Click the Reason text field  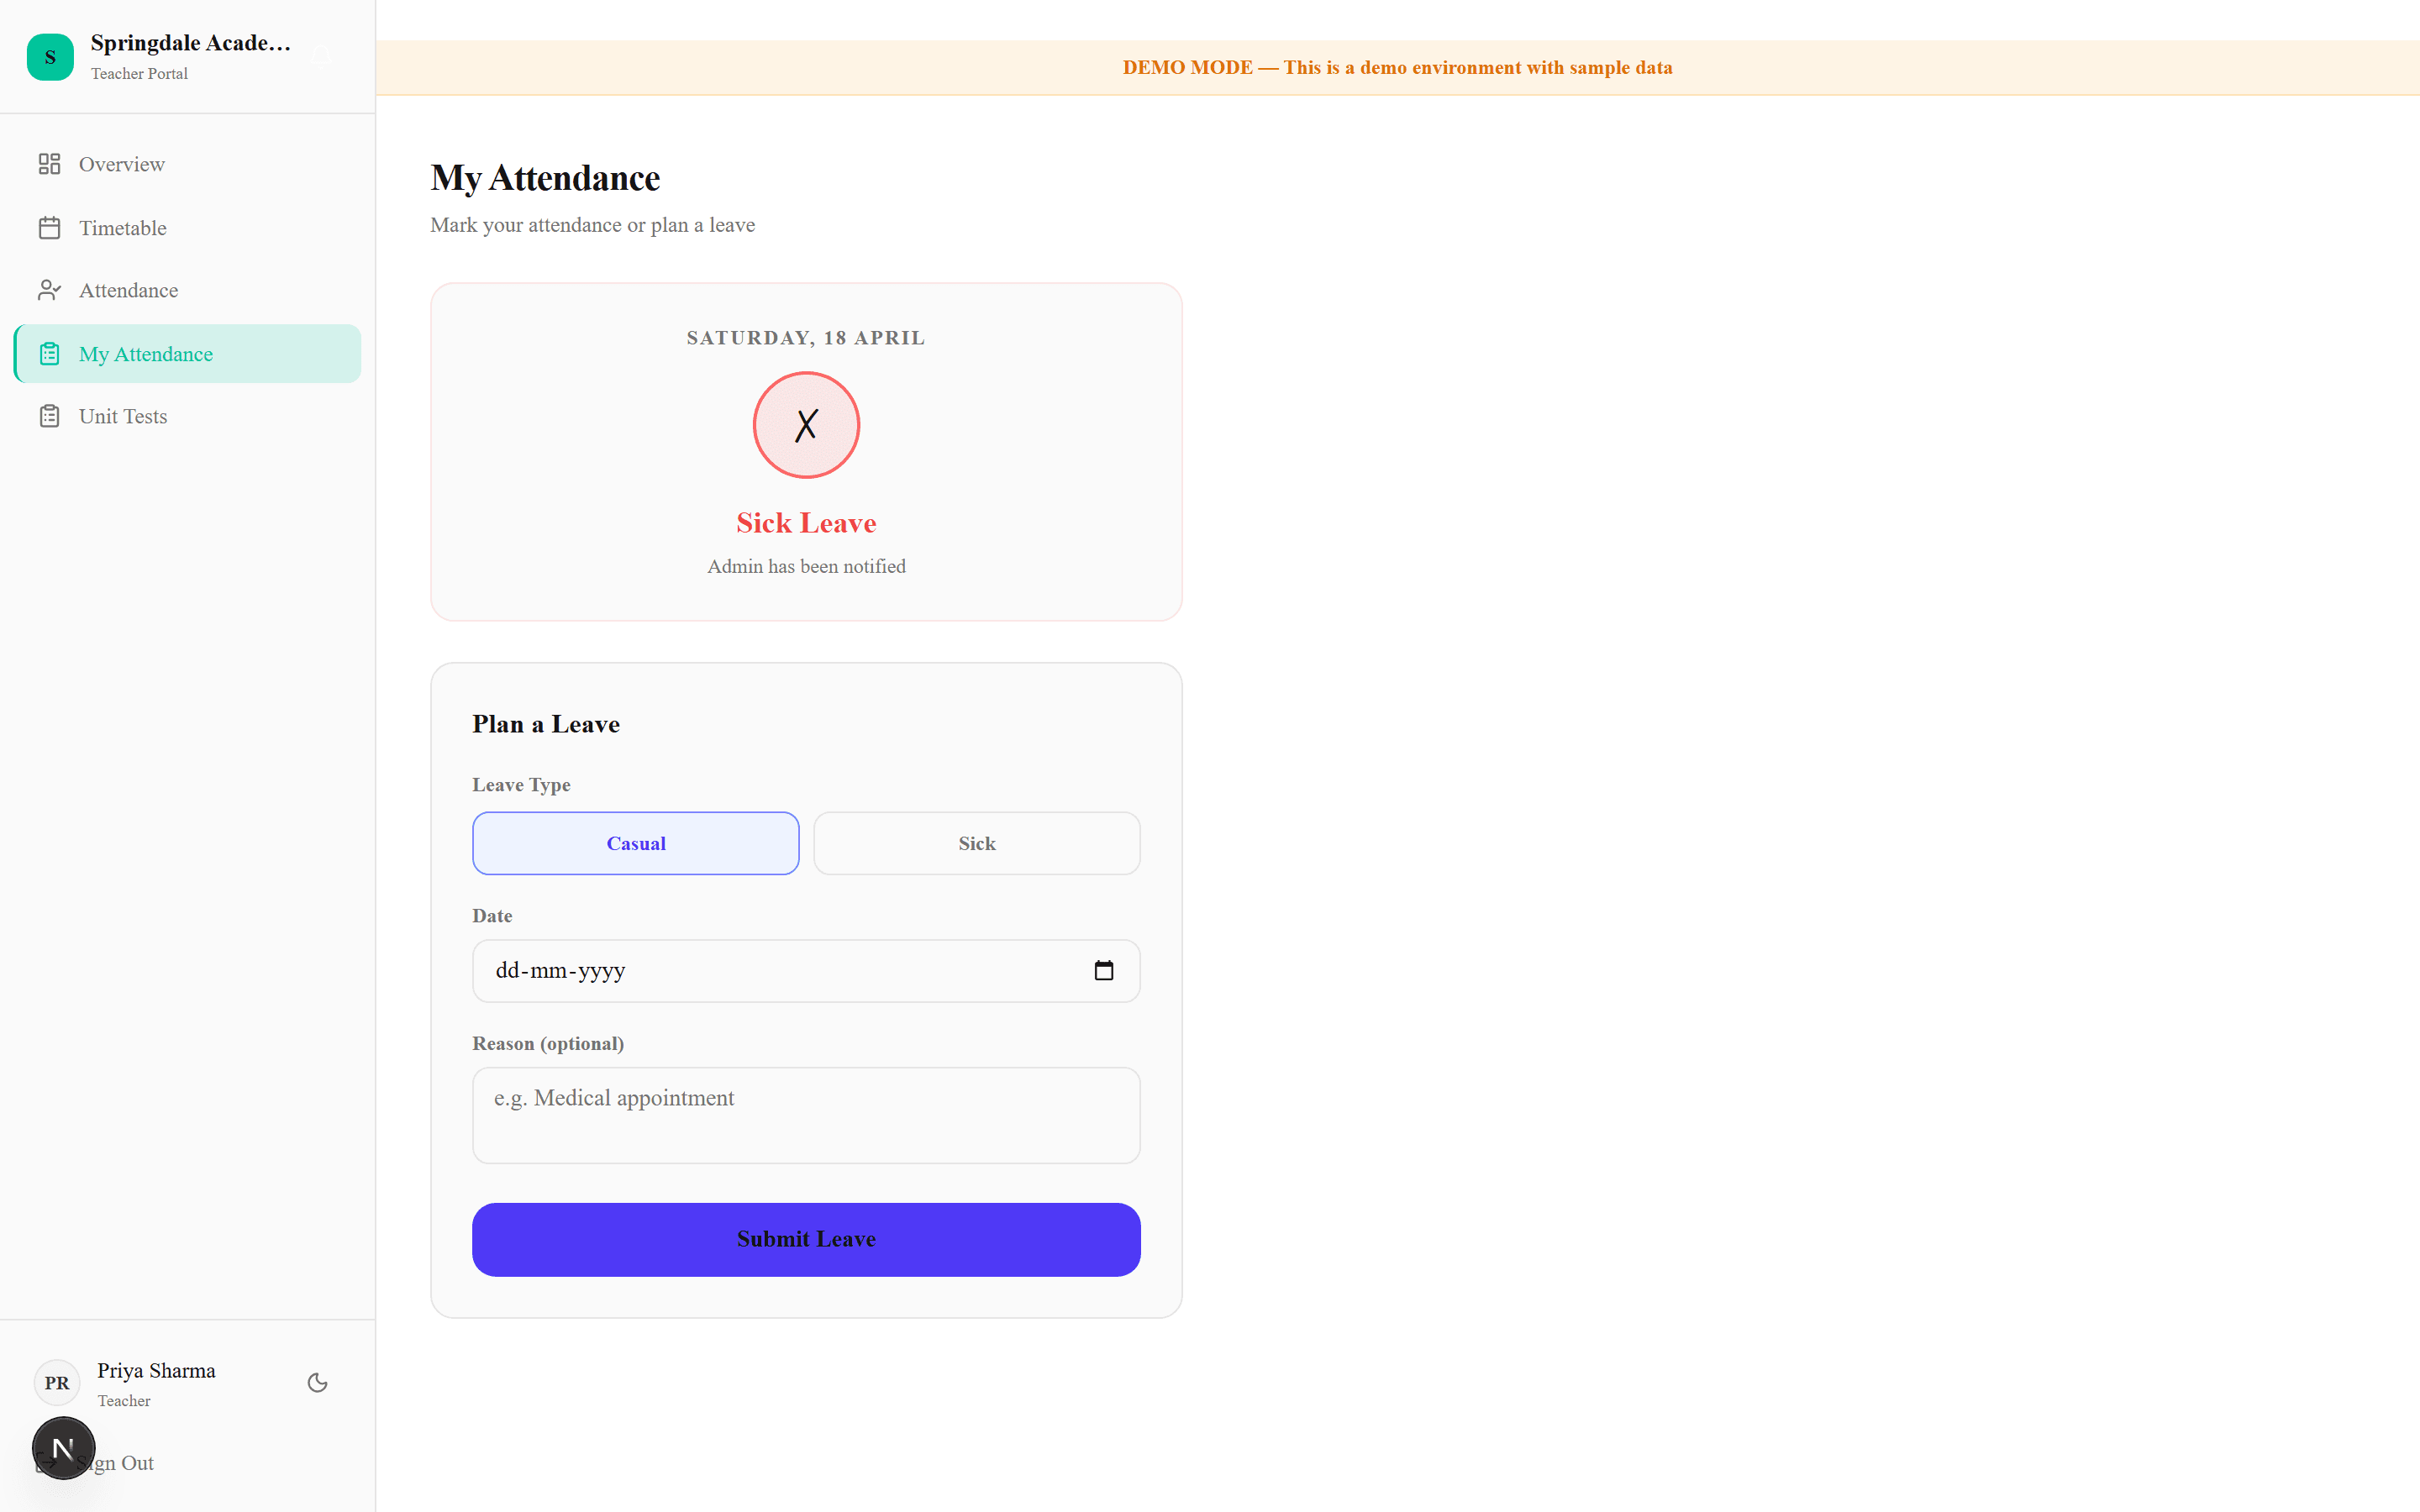pos(806,1115)
